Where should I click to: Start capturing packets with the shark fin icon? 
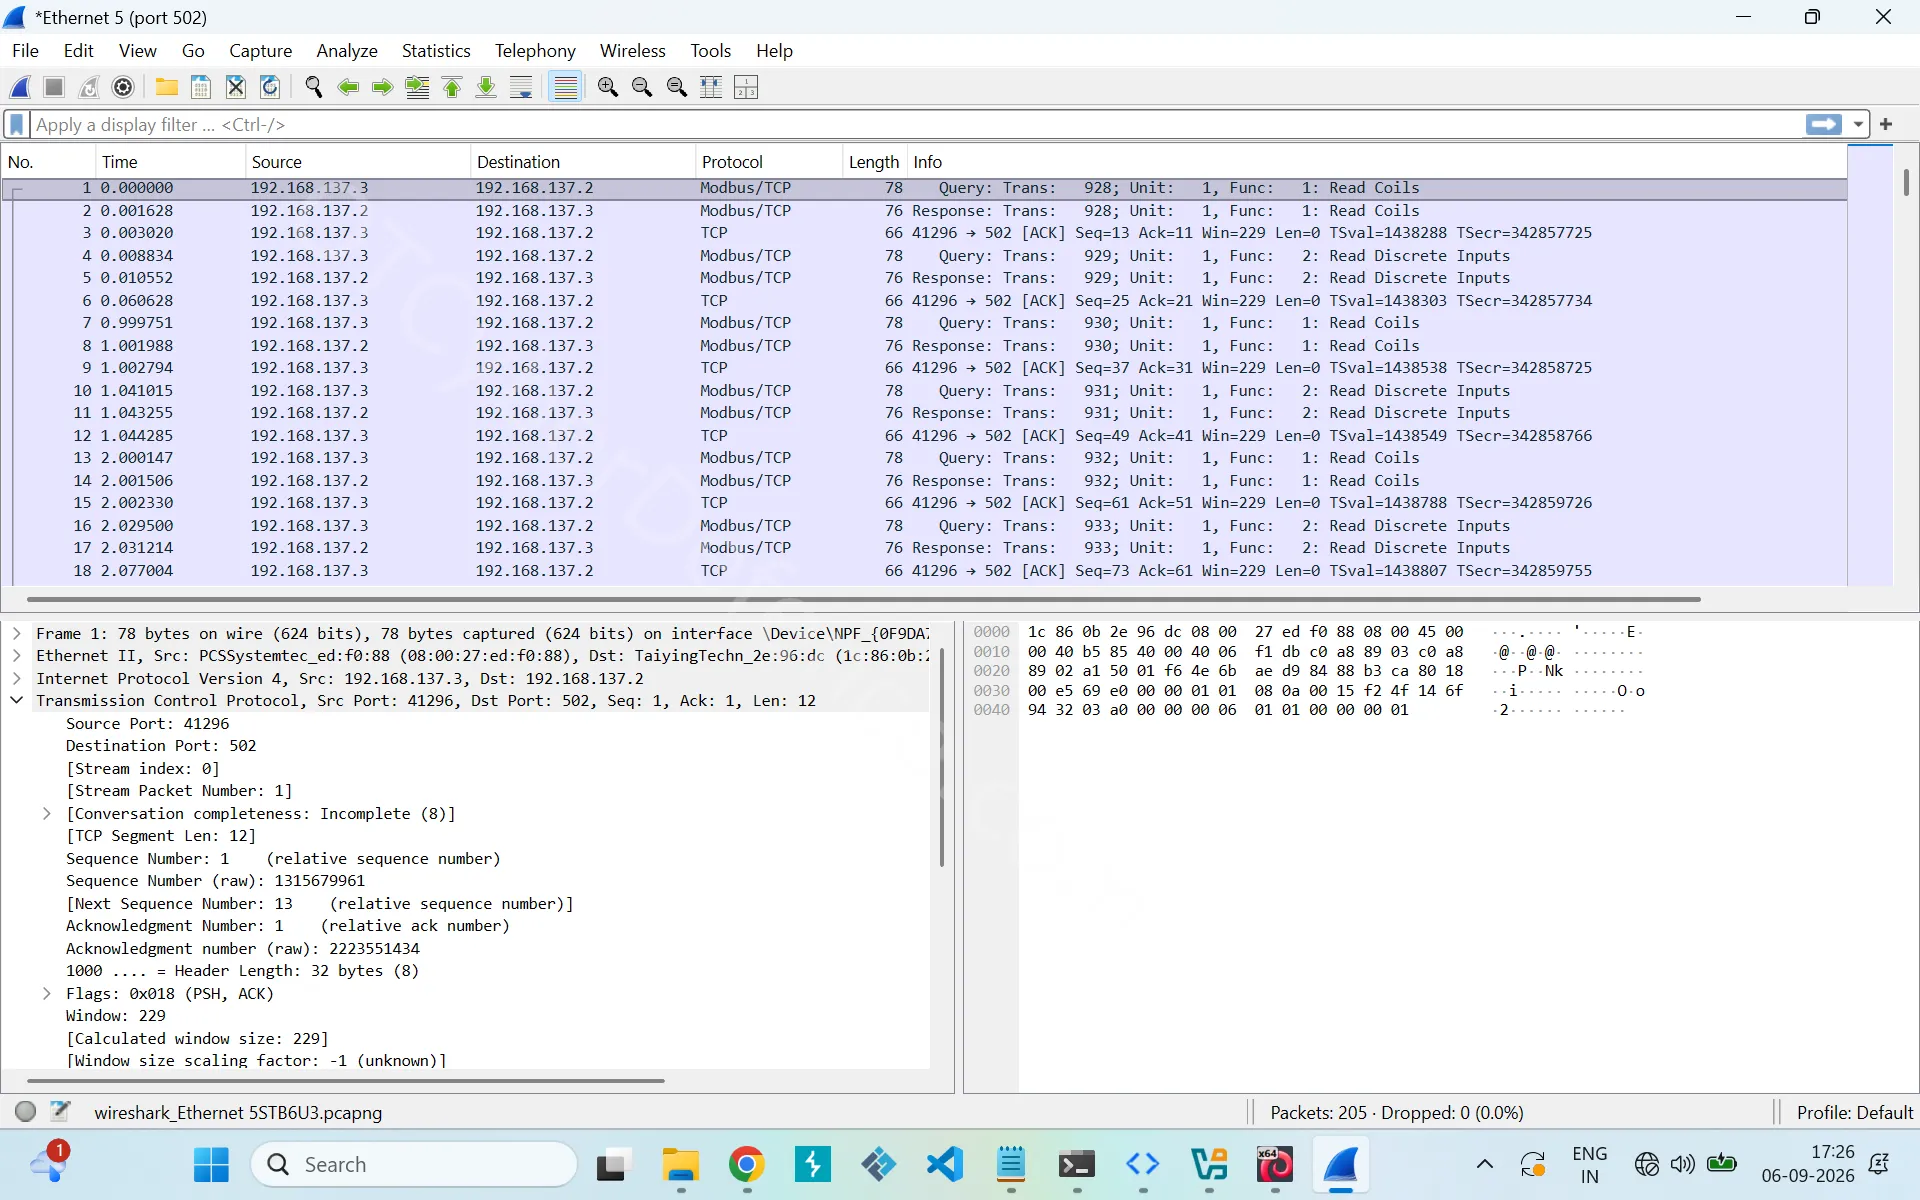click(x=21, y=87)
